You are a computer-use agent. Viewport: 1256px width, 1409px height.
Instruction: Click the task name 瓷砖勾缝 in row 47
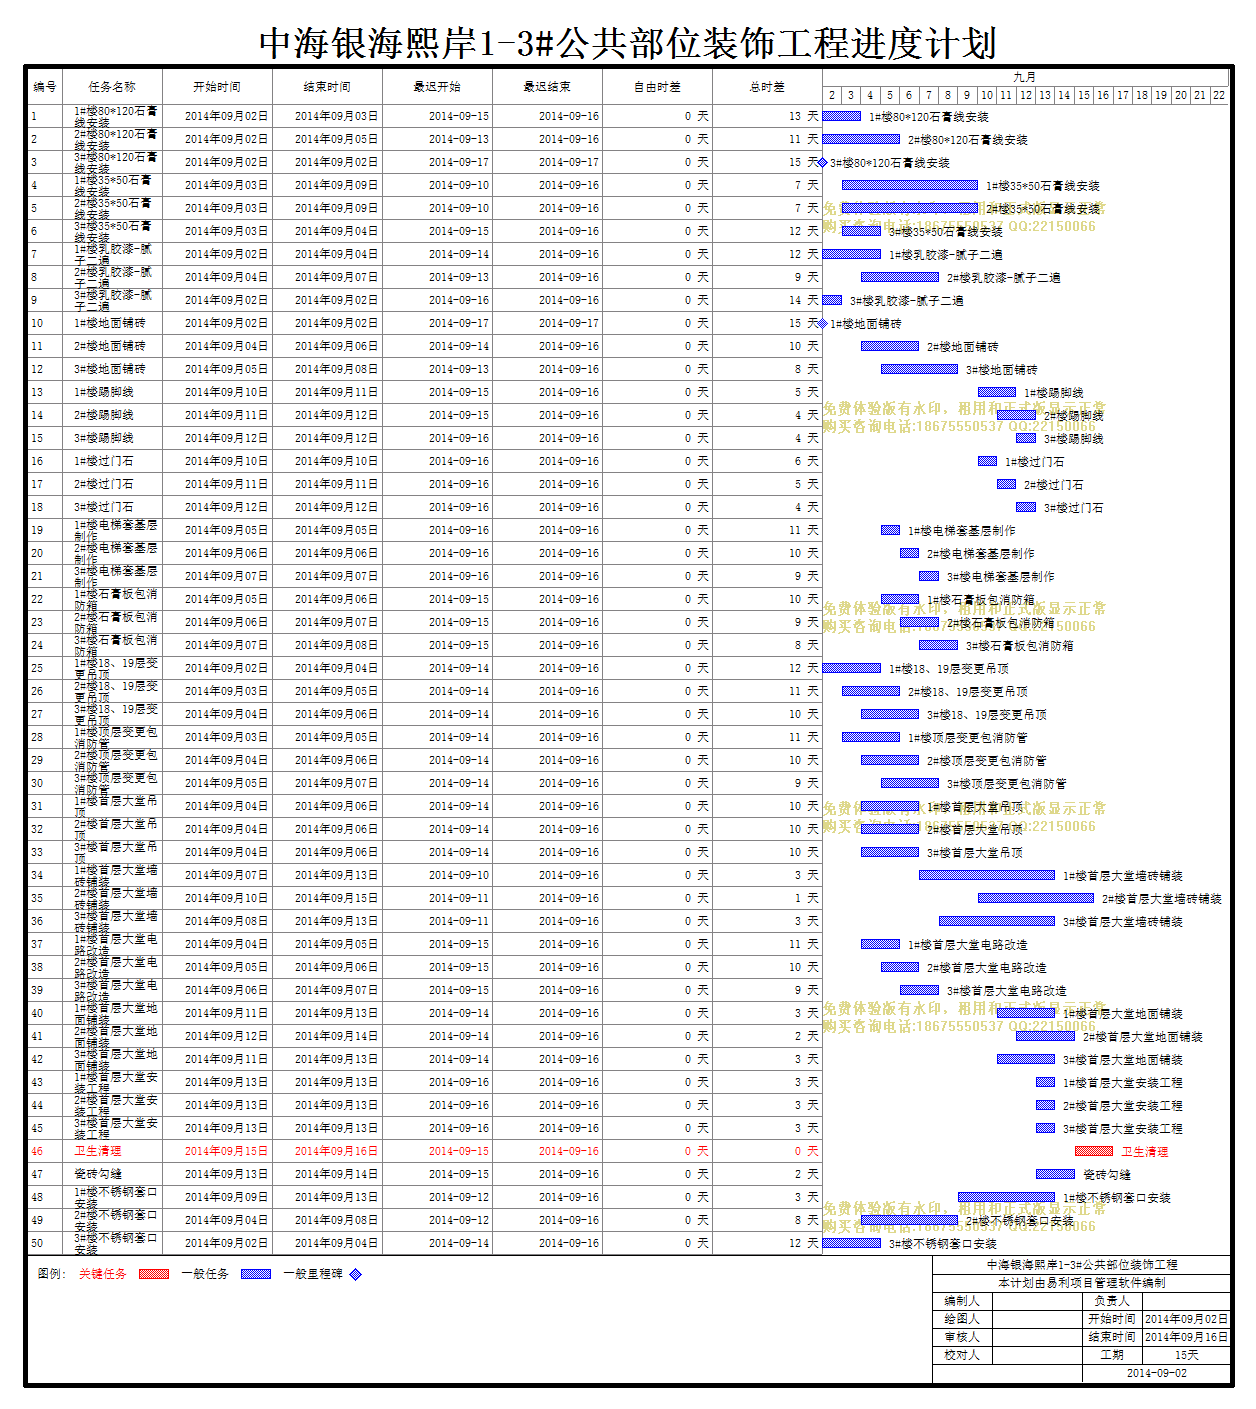point(98,1174)
